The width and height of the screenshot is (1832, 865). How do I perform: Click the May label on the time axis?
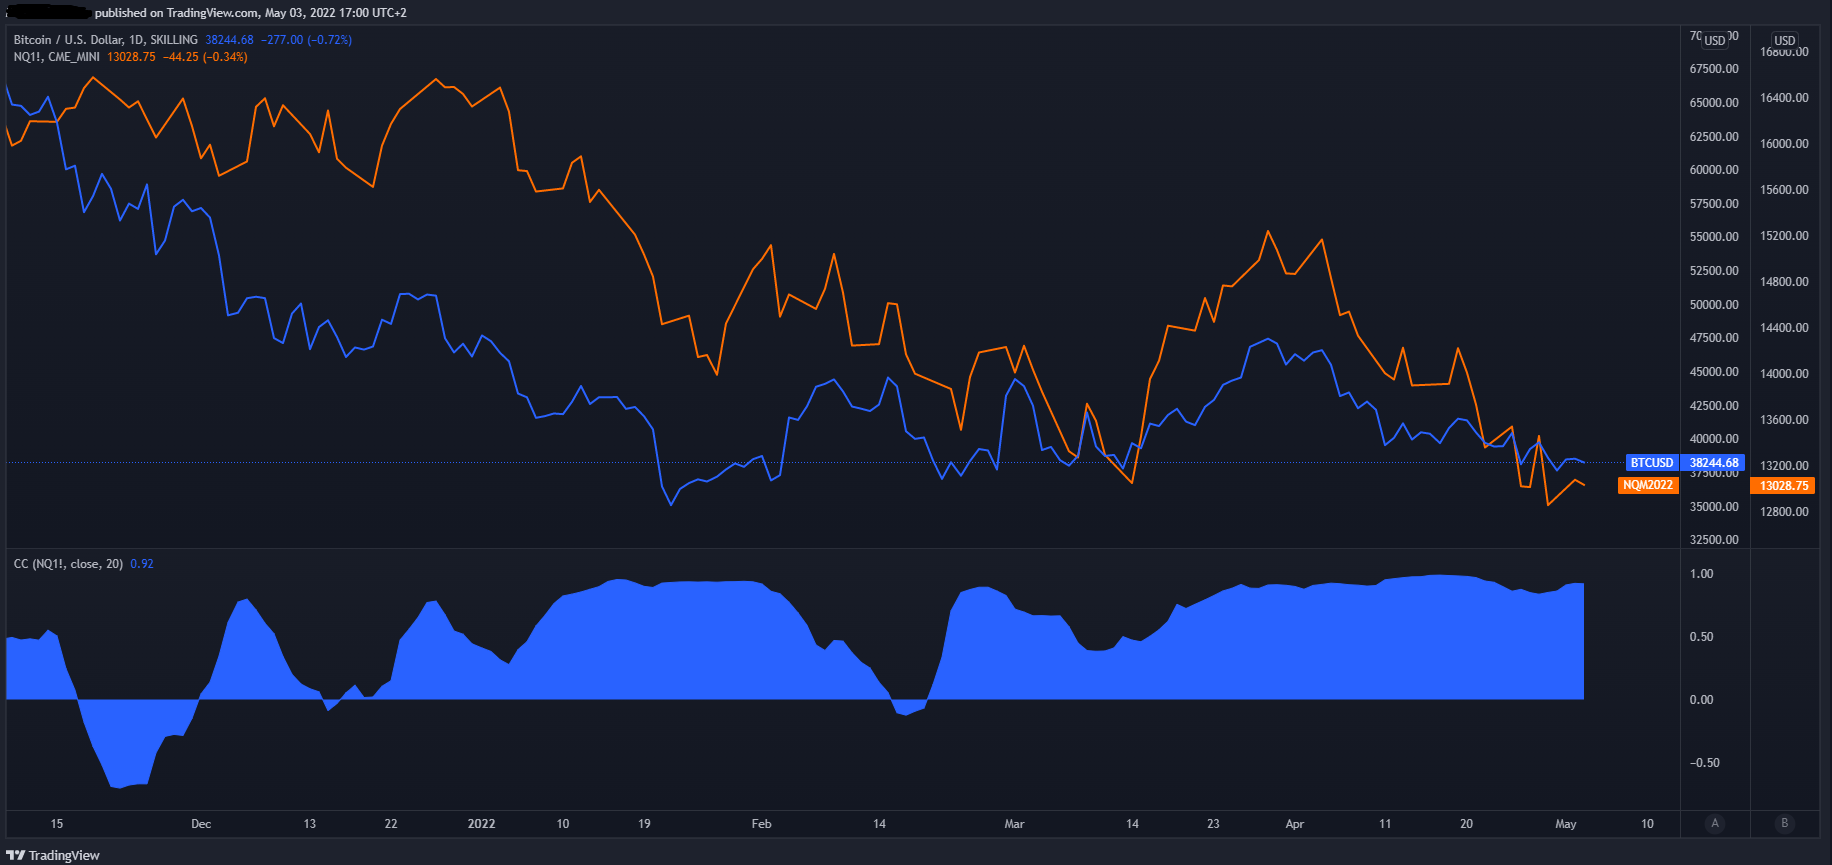[x=1566, y=824]
